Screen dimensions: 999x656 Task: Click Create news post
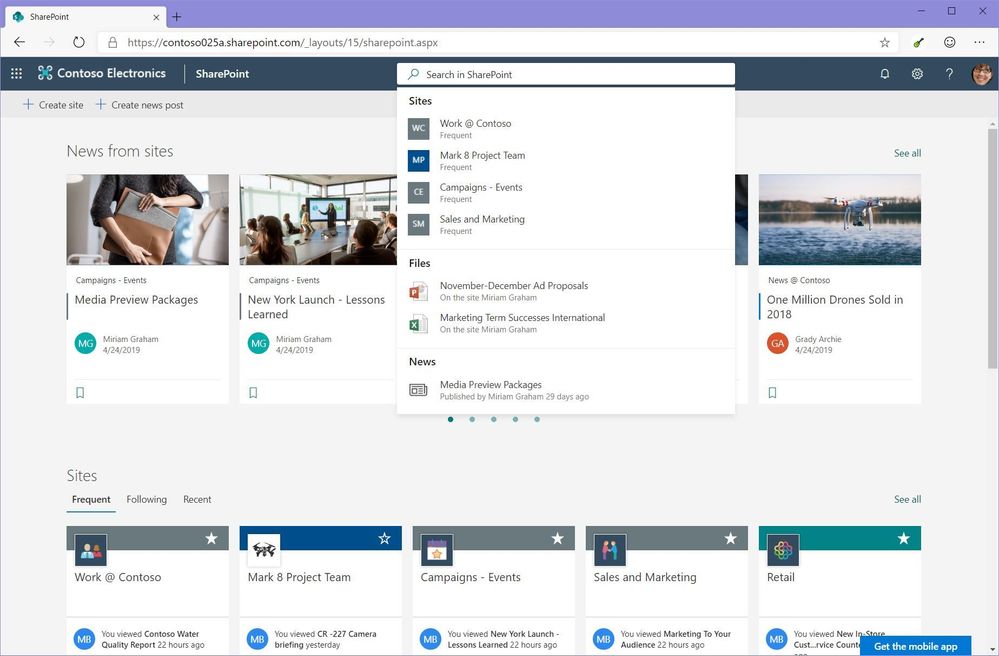point(140,104)
